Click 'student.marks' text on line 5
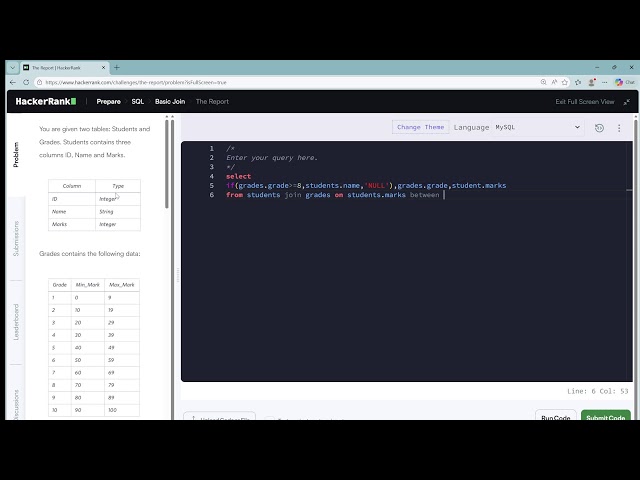640x480 pixels. [479, 186]
